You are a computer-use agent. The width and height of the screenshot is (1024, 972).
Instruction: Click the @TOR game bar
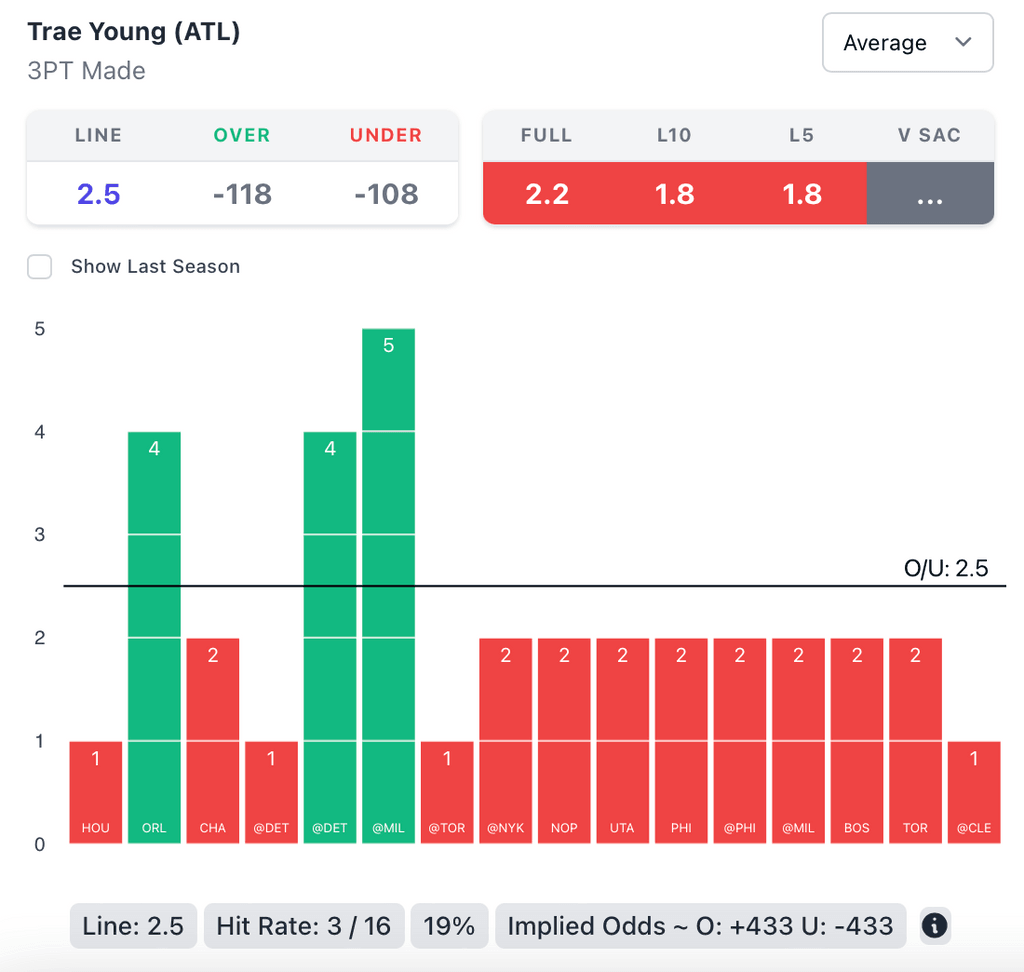(447, 792)
